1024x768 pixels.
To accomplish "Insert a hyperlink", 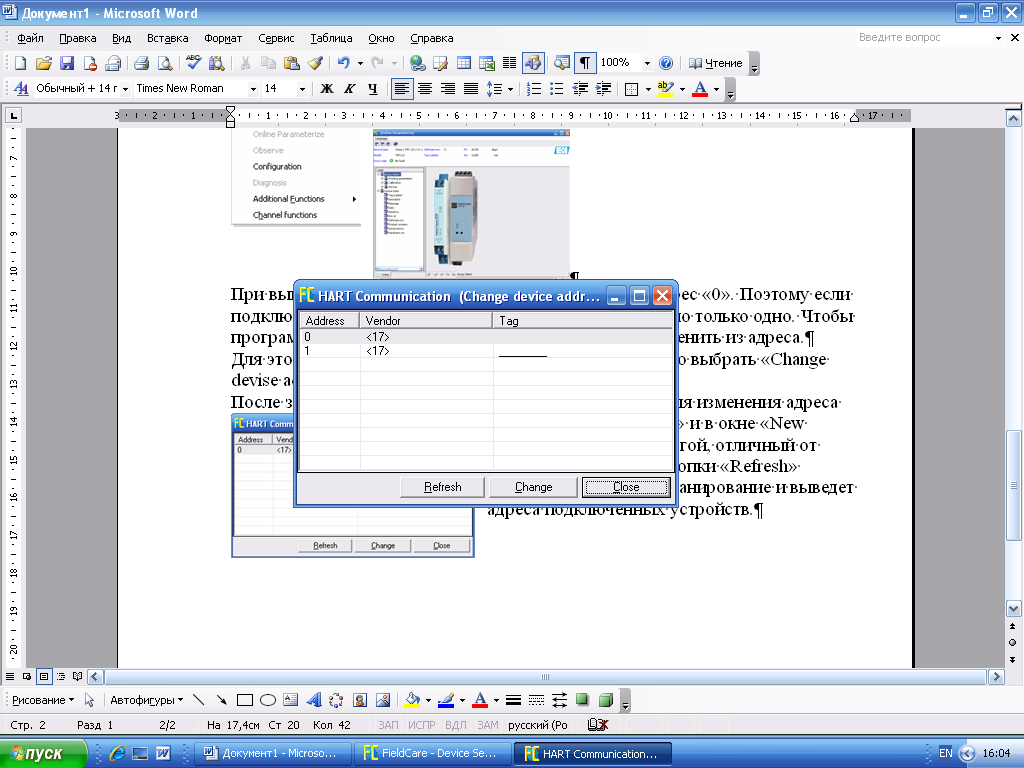I will pos(417,63).
